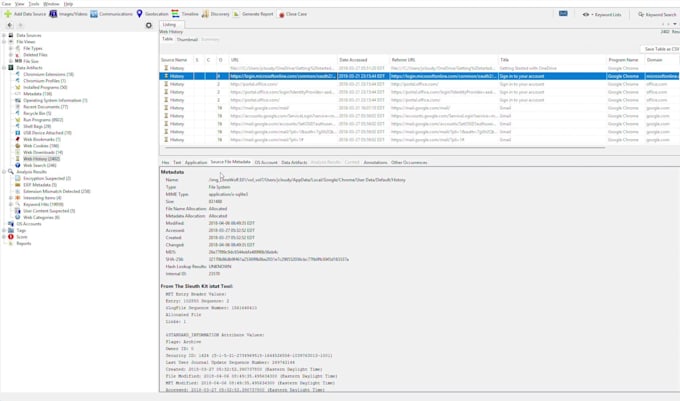680x401 pixels.
Task: Click the Generate Report toolbar icon
Action: (x=236, y=14)
